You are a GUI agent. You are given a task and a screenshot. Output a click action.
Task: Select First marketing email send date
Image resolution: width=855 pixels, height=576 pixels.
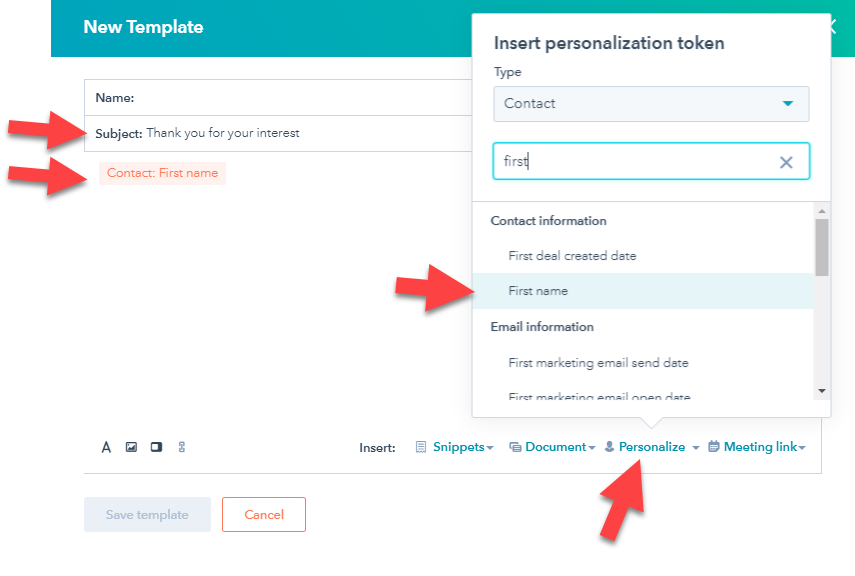(x=600, y=361)
